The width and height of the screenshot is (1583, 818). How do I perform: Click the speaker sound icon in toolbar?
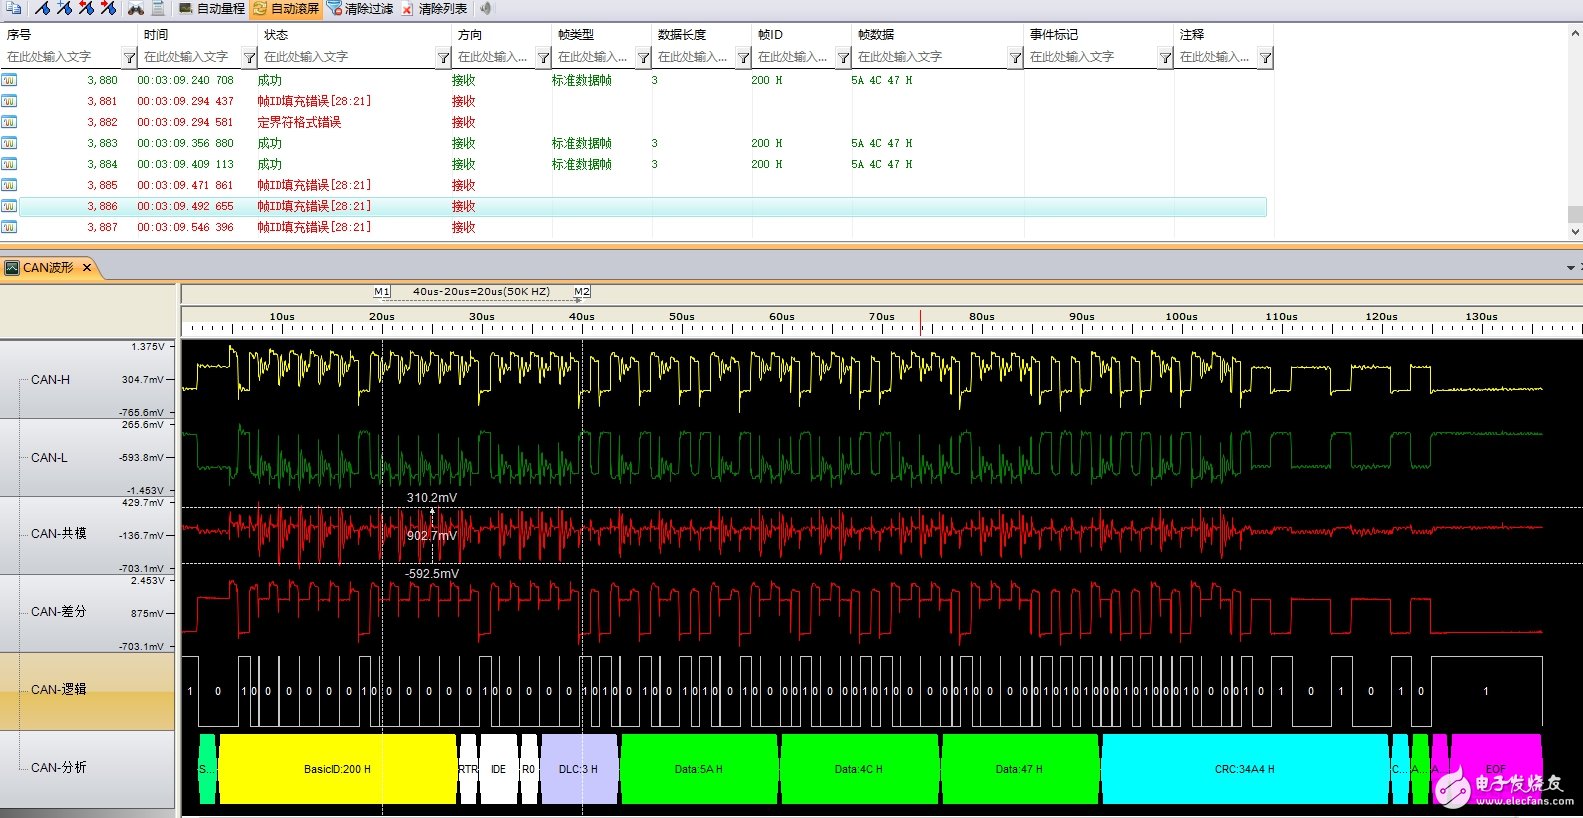click(485, 8)
